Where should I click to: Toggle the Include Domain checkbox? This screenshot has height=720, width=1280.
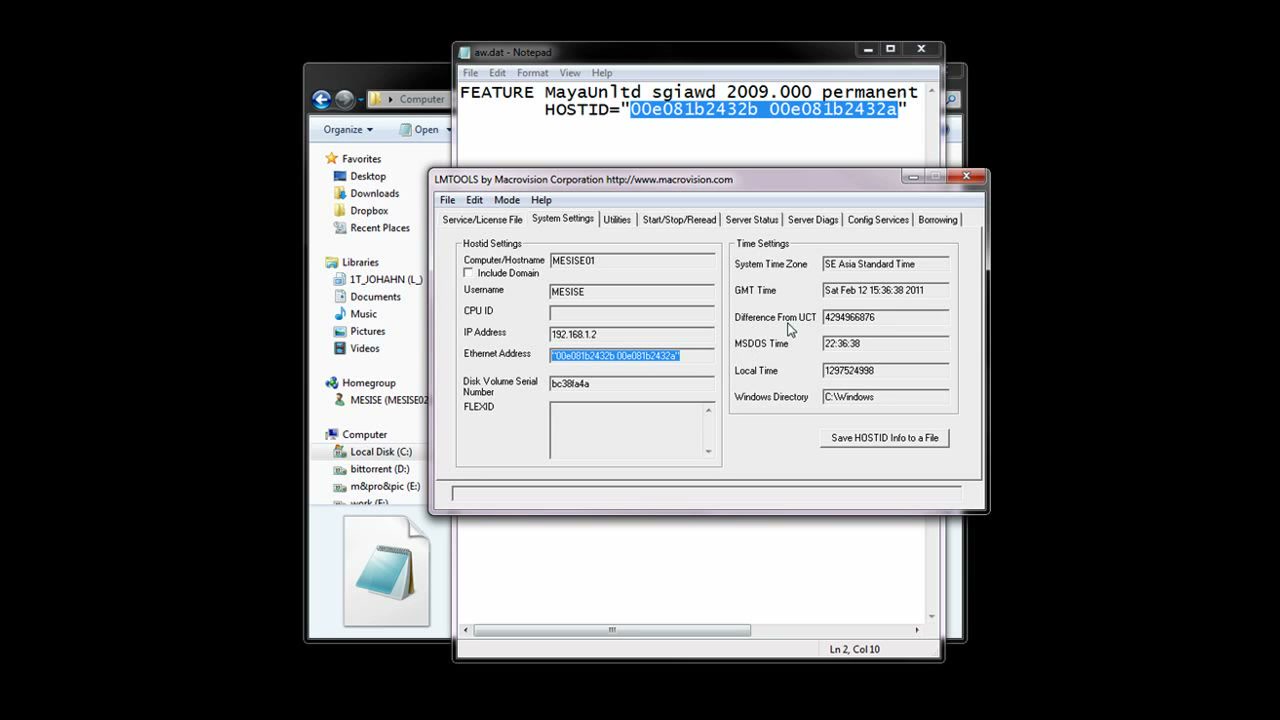(468, 273)
